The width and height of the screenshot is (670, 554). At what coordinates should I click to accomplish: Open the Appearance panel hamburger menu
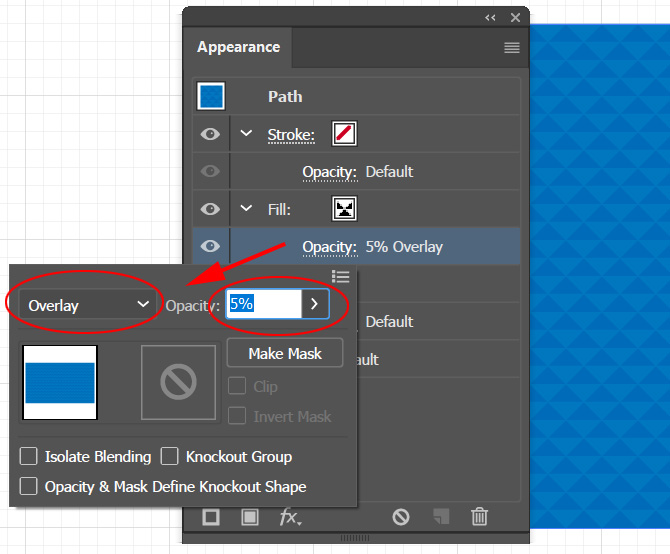512,48
